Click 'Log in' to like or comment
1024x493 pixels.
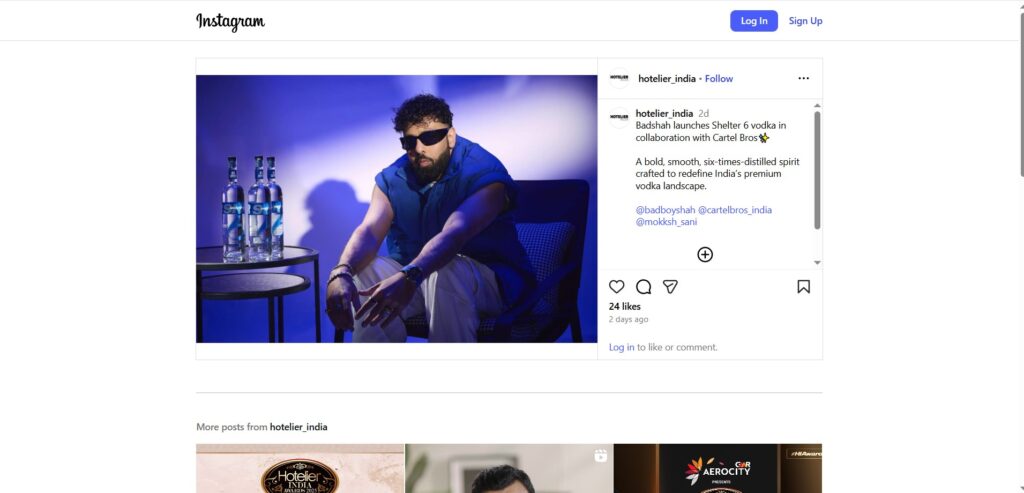[622, 347]
